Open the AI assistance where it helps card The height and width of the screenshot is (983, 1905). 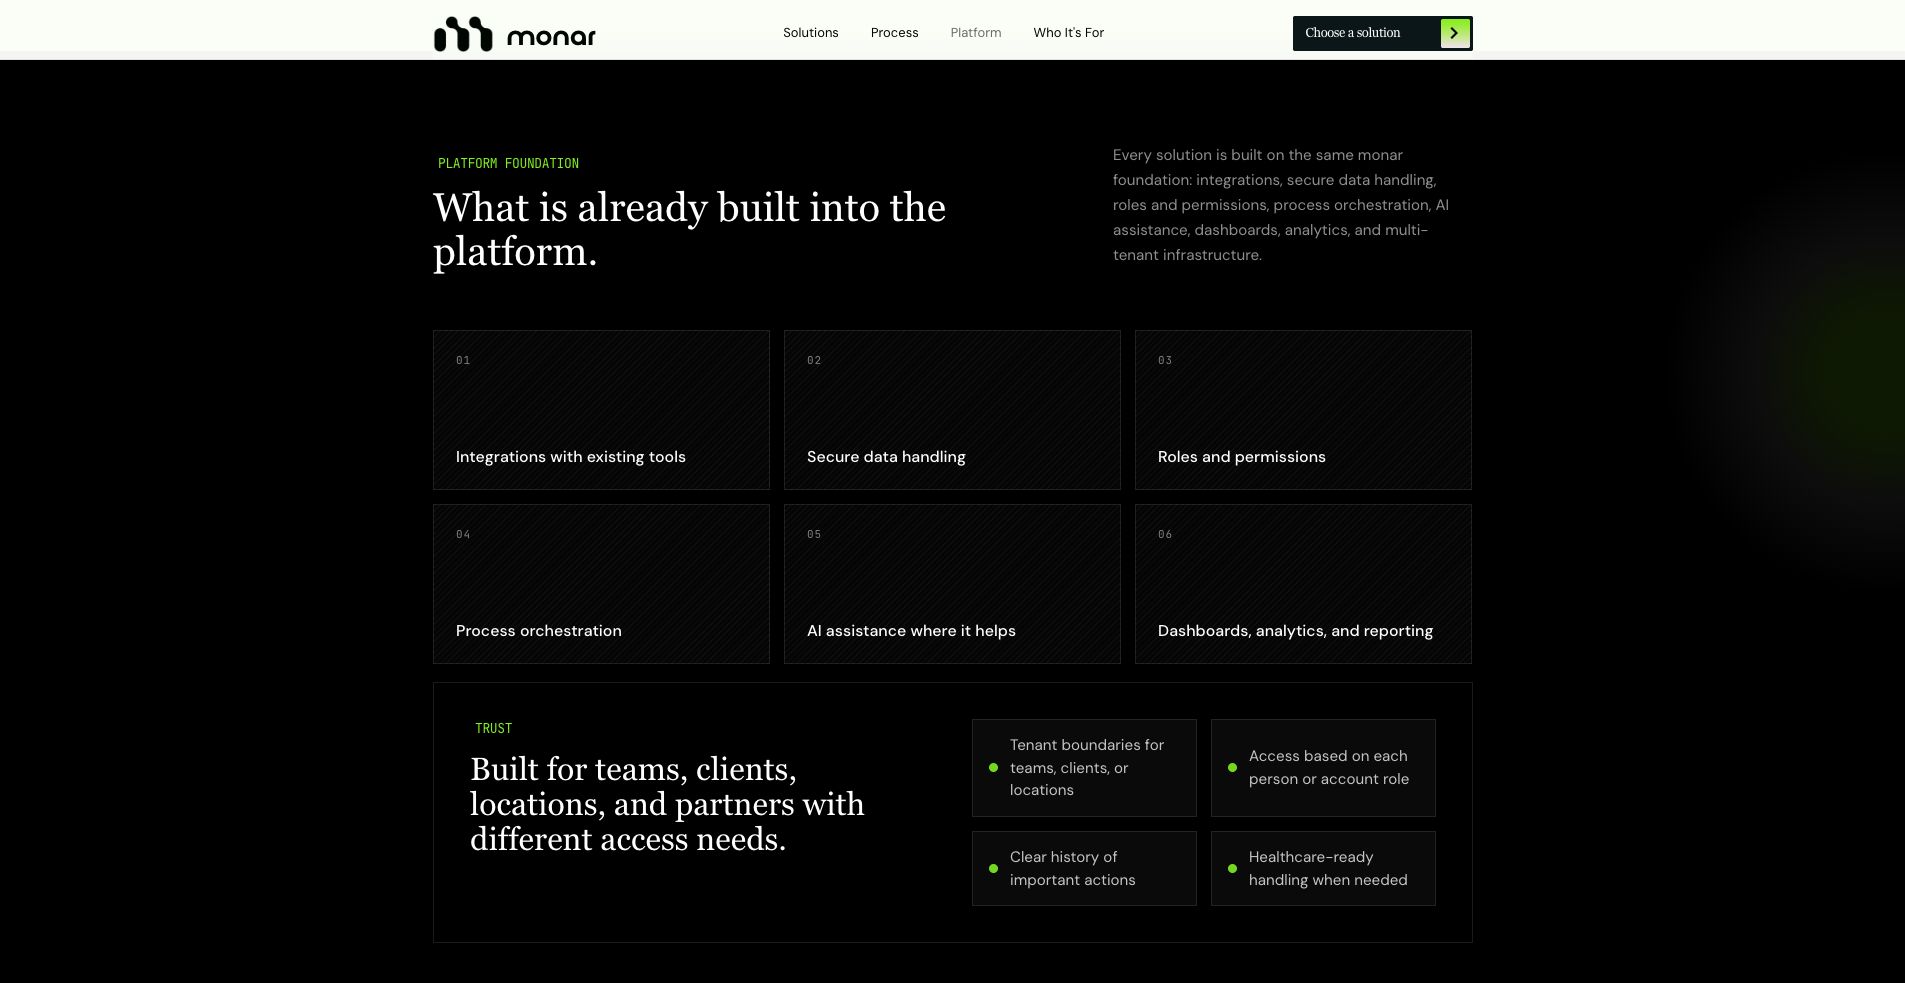pos(952,584)
